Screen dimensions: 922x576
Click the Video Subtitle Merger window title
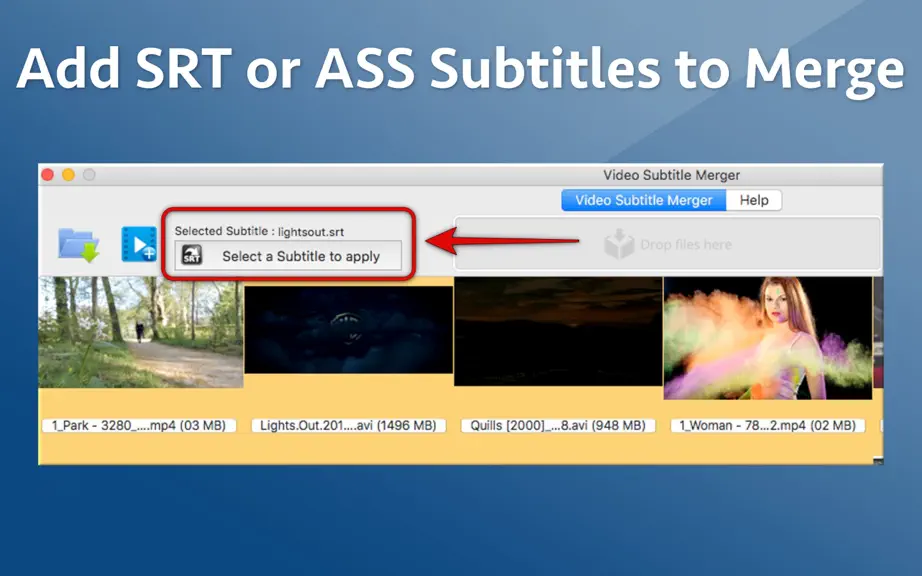click(x=672, y=175)
